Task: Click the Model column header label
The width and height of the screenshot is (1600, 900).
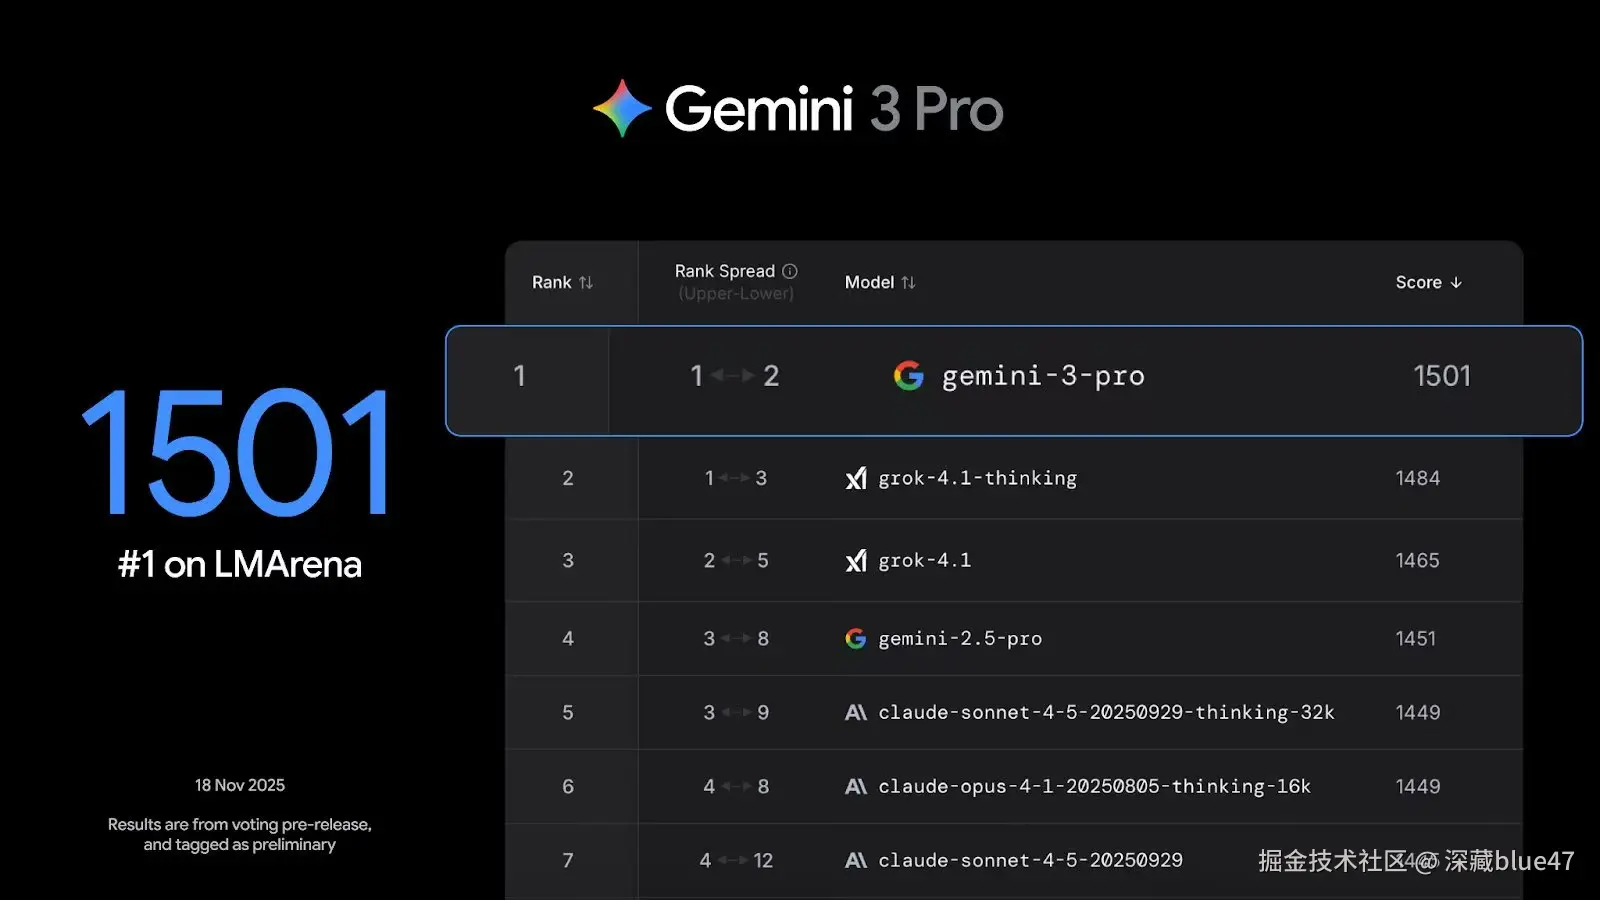Action: point(869,283)
